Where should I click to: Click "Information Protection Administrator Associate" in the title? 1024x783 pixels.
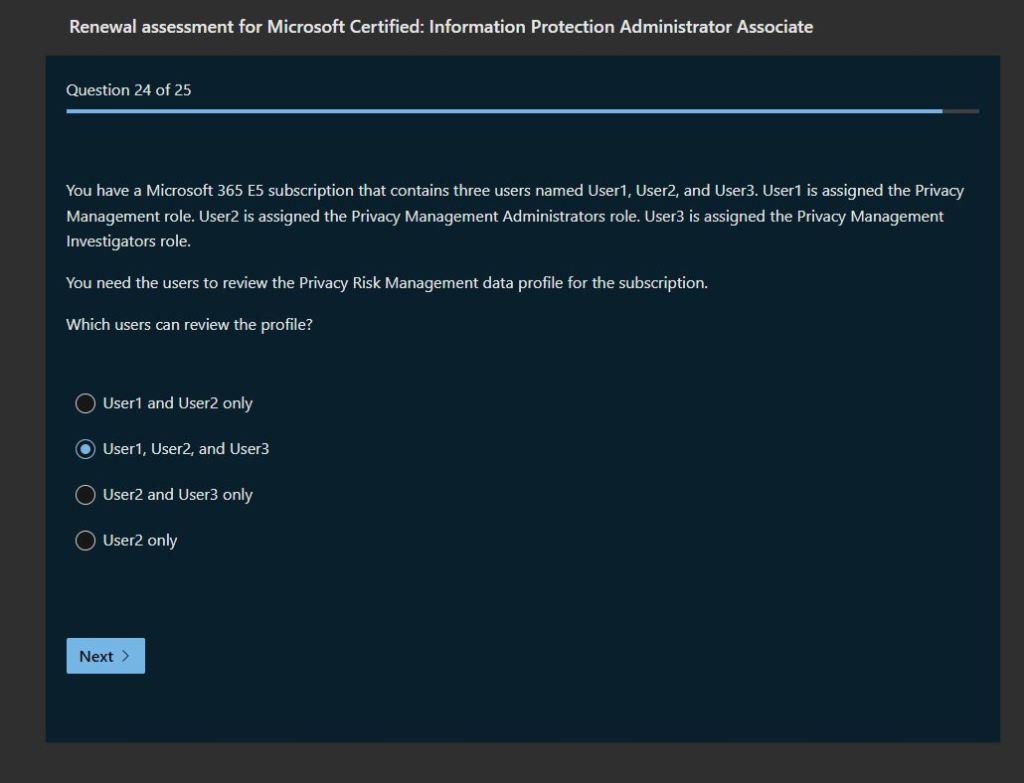tap(621, 27)
